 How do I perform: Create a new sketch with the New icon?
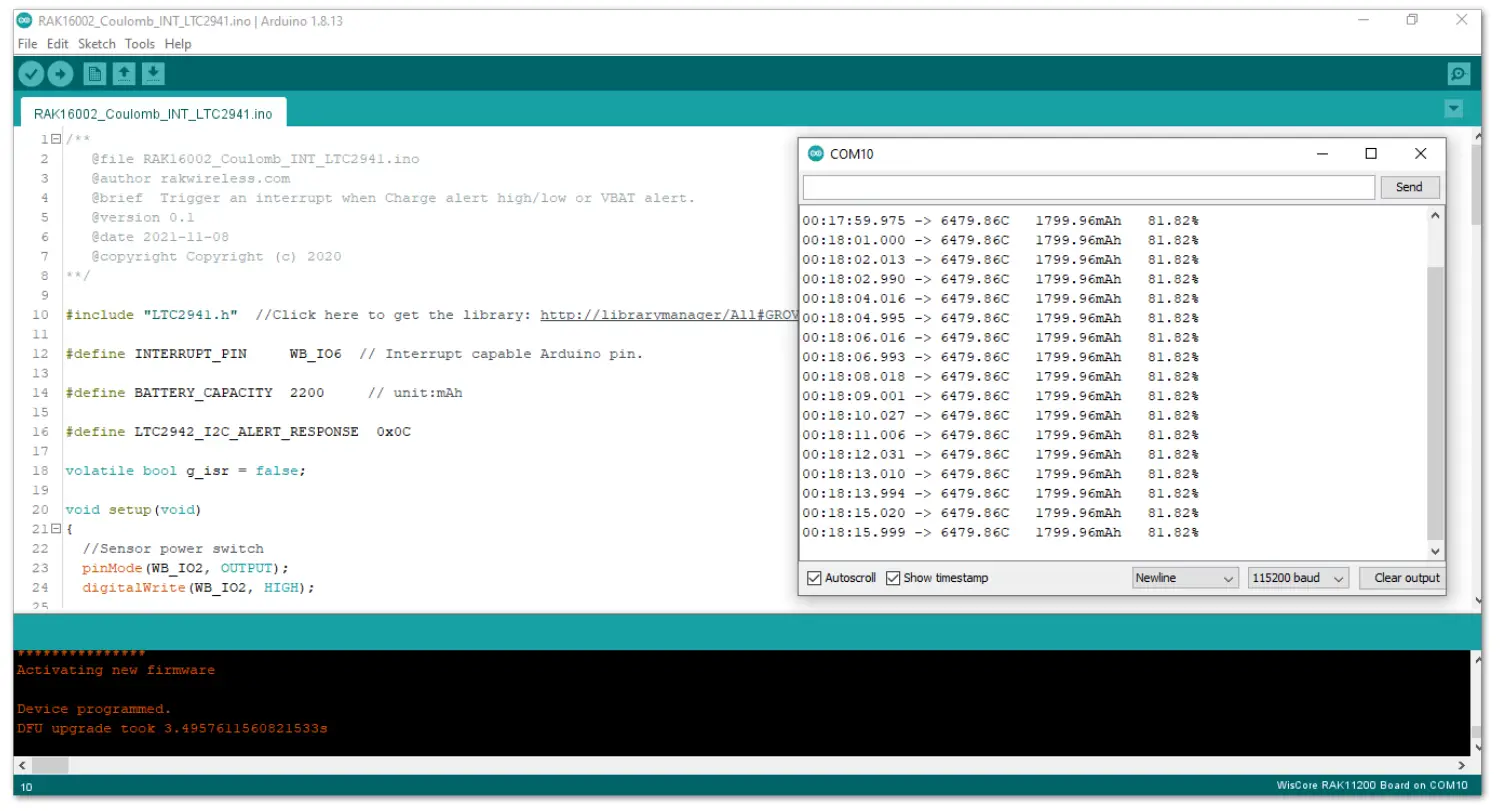[x=95, y=73]
